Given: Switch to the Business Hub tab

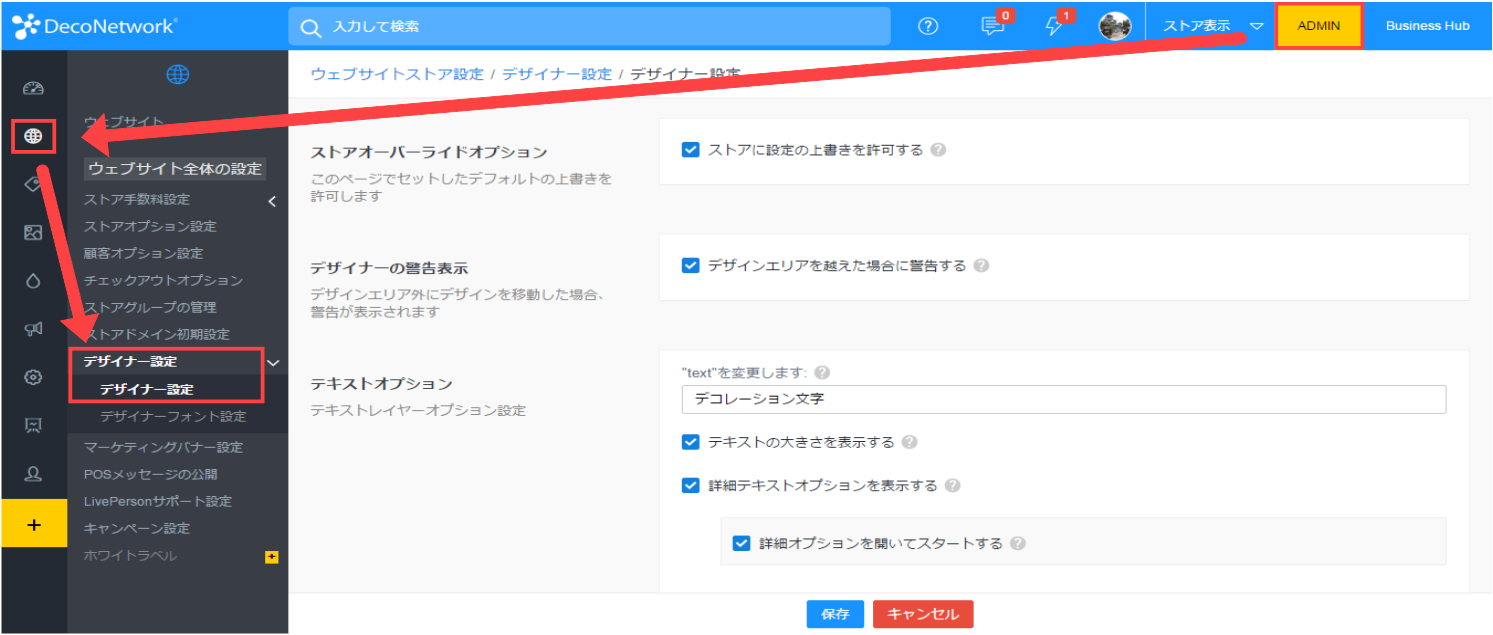Looking at the screenshot, I should (x=1427, y=27).
